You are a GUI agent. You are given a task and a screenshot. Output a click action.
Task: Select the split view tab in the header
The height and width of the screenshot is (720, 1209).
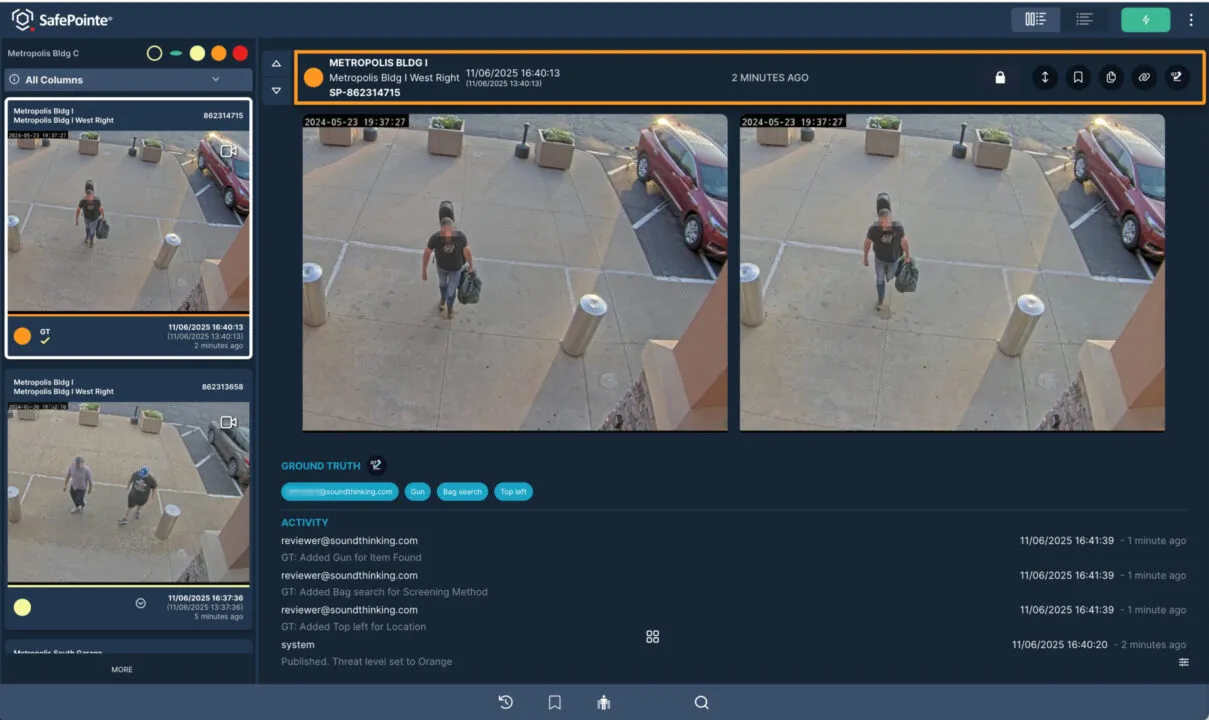click(x=1036, y=19)
